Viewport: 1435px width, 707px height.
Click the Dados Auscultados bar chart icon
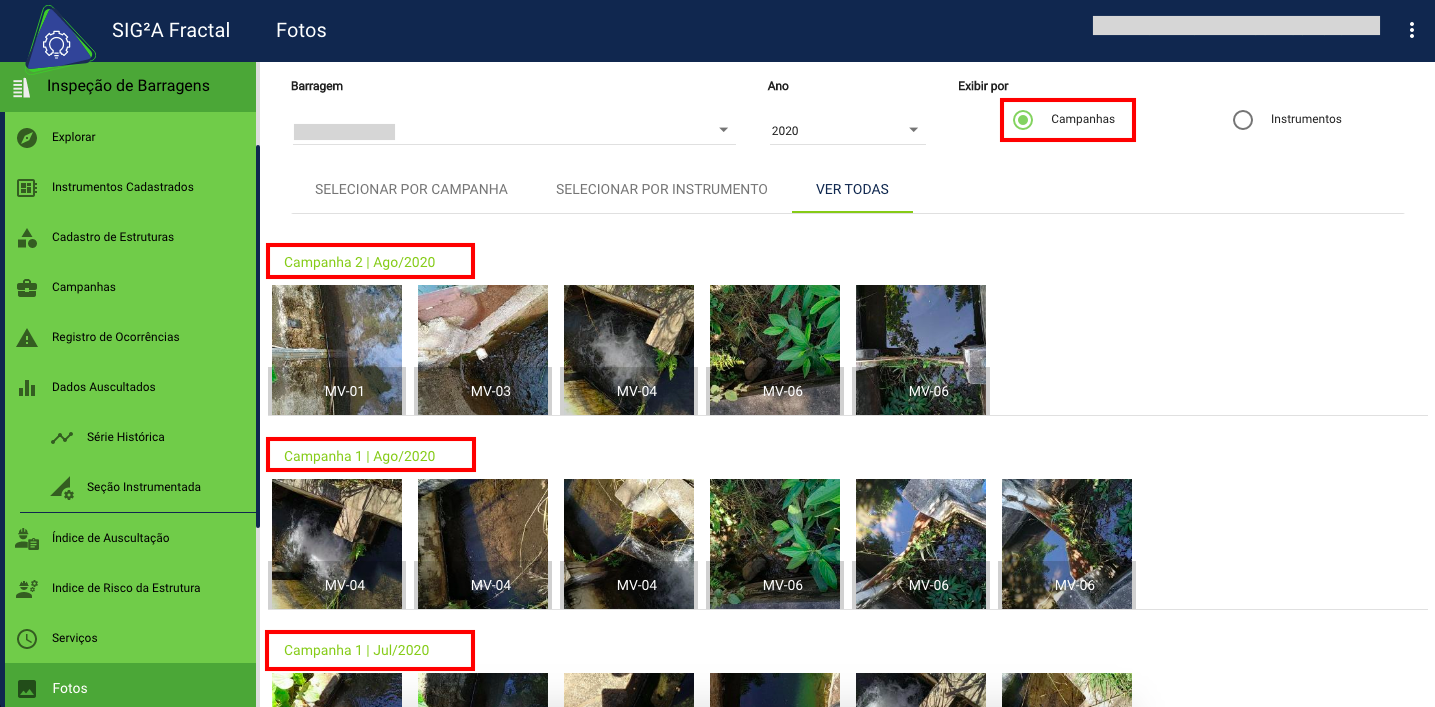click(x=28, y=387)
